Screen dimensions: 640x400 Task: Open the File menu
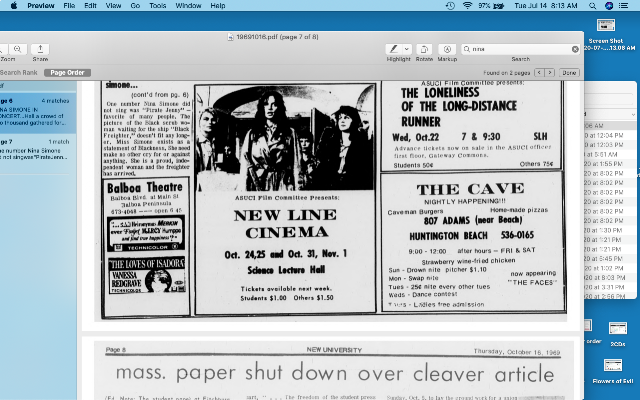pyautogui.click(x=69, y=6)
